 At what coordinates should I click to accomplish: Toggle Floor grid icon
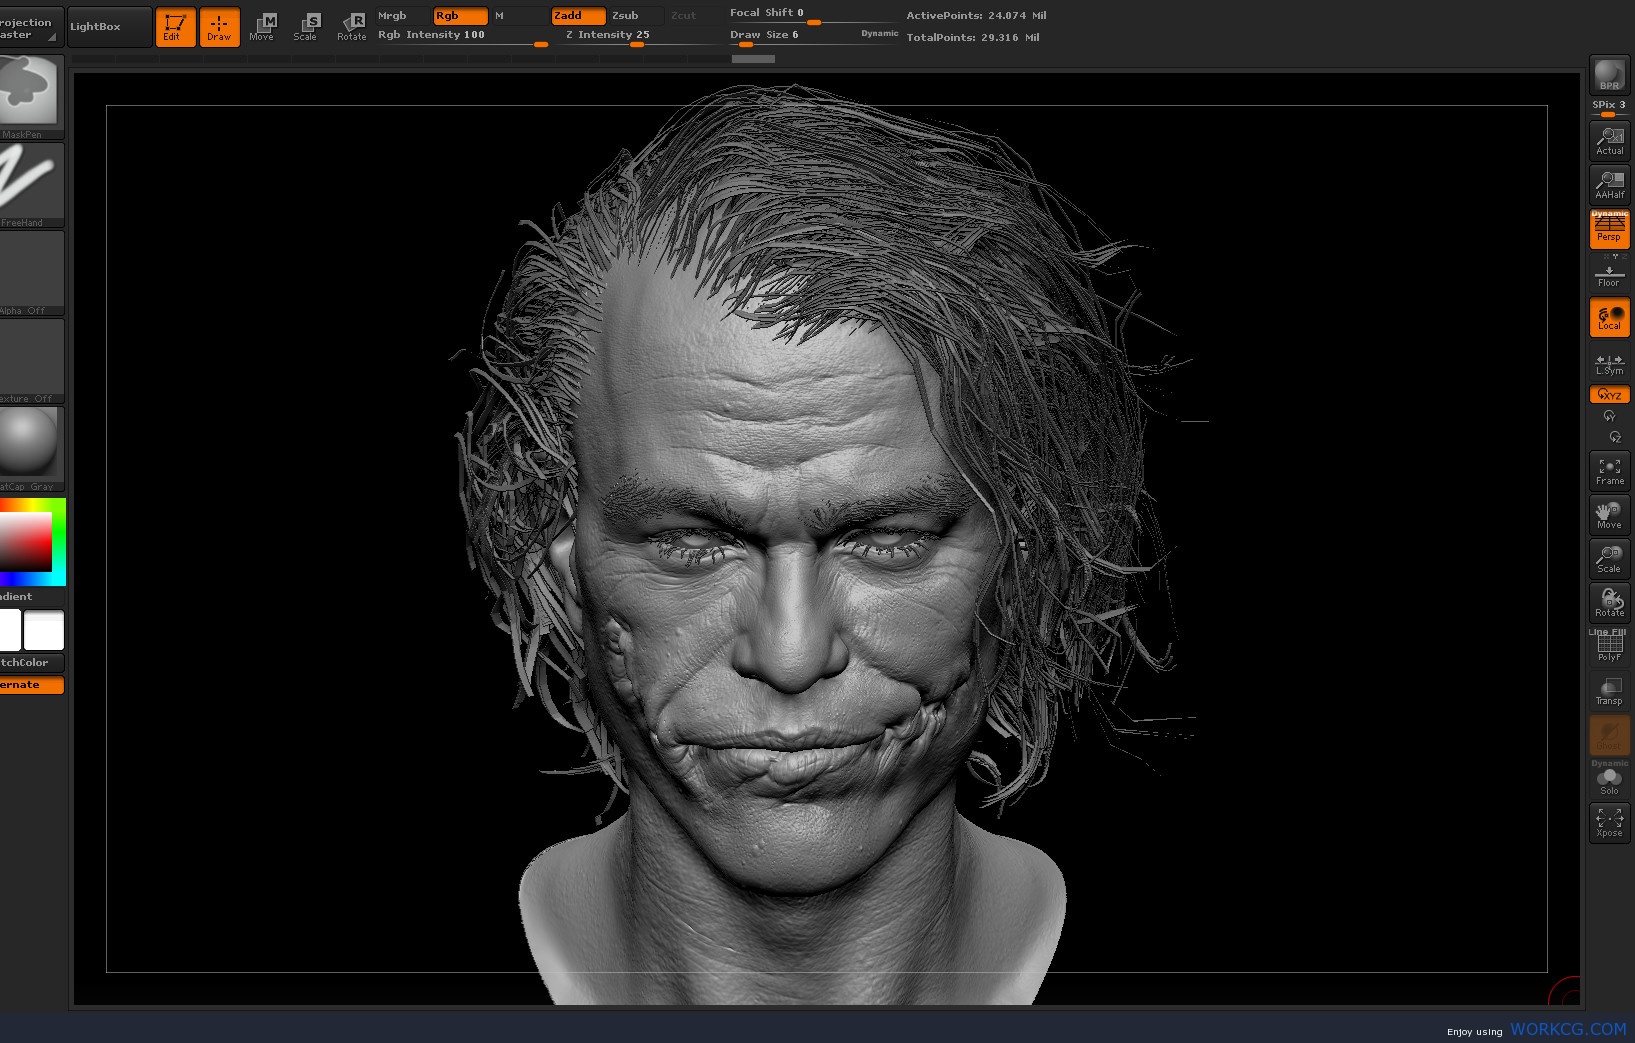tap(1609, 274)
